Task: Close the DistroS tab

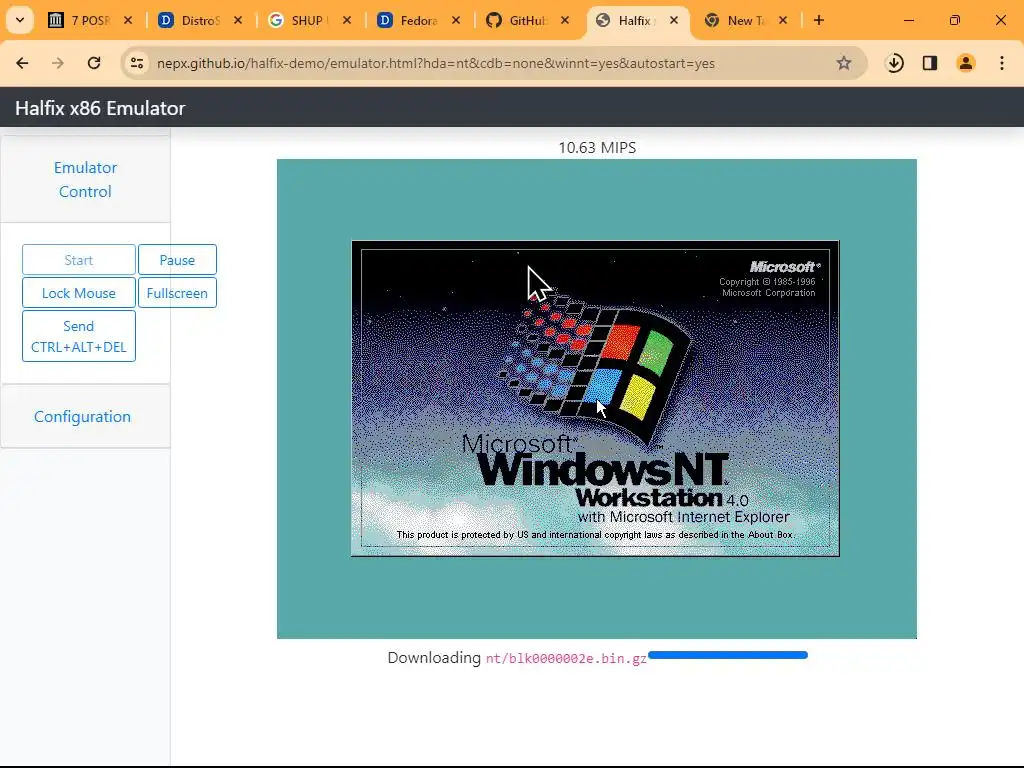Action: [238, 20]
